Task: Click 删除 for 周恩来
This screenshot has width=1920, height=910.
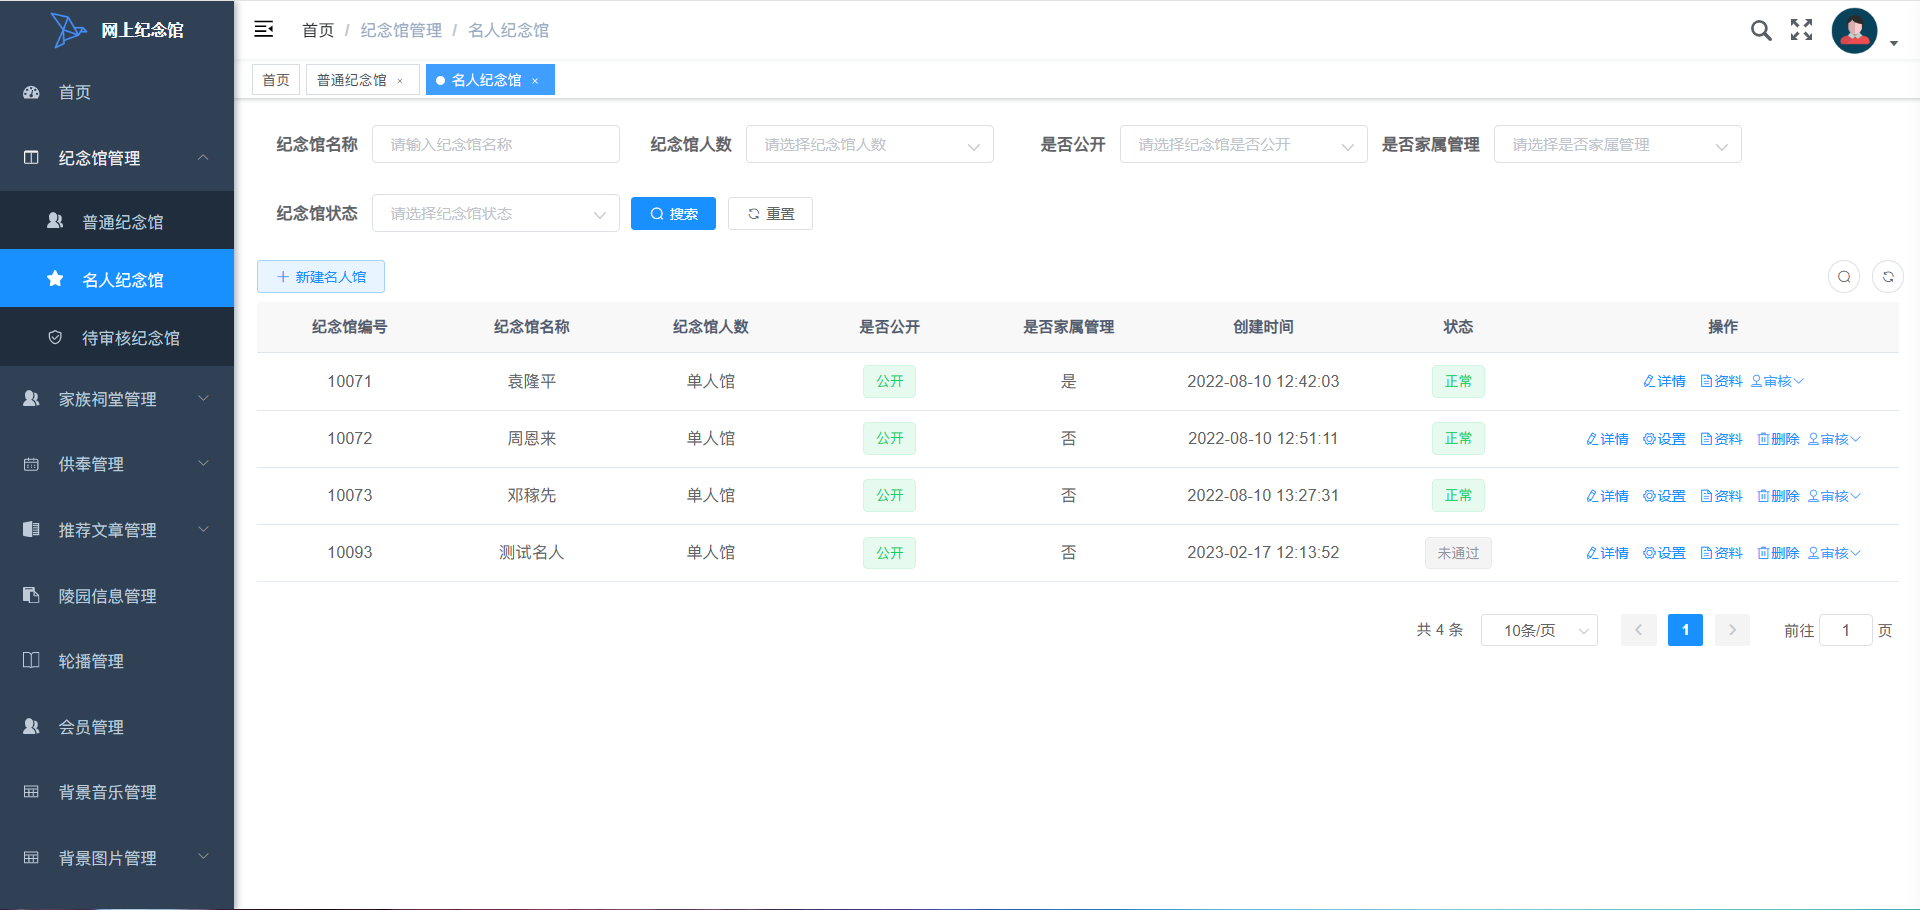Action: tap(1778, 439)
